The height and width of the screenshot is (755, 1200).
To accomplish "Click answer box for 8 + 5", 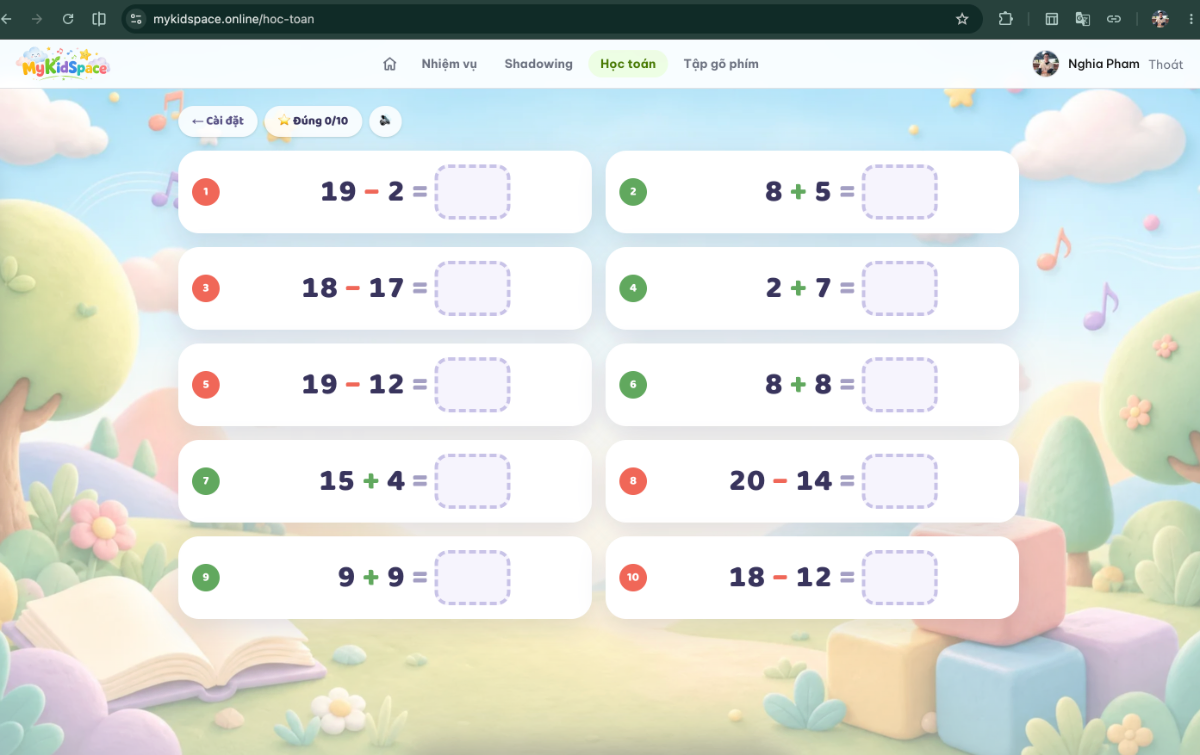I will [x=900, y=192].
